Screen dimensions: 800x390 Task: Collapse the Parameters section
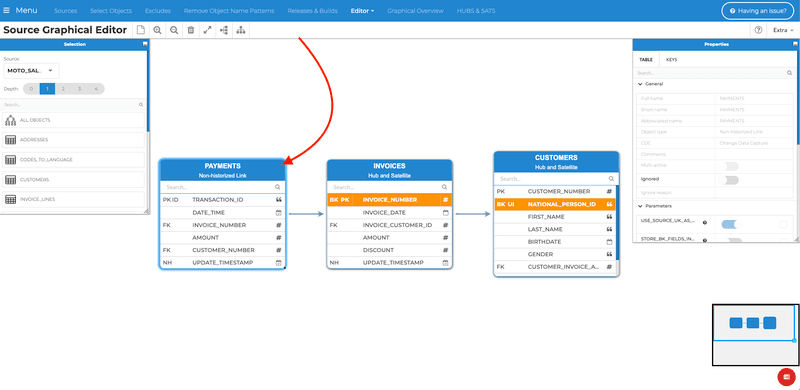[x=640, y=206]
